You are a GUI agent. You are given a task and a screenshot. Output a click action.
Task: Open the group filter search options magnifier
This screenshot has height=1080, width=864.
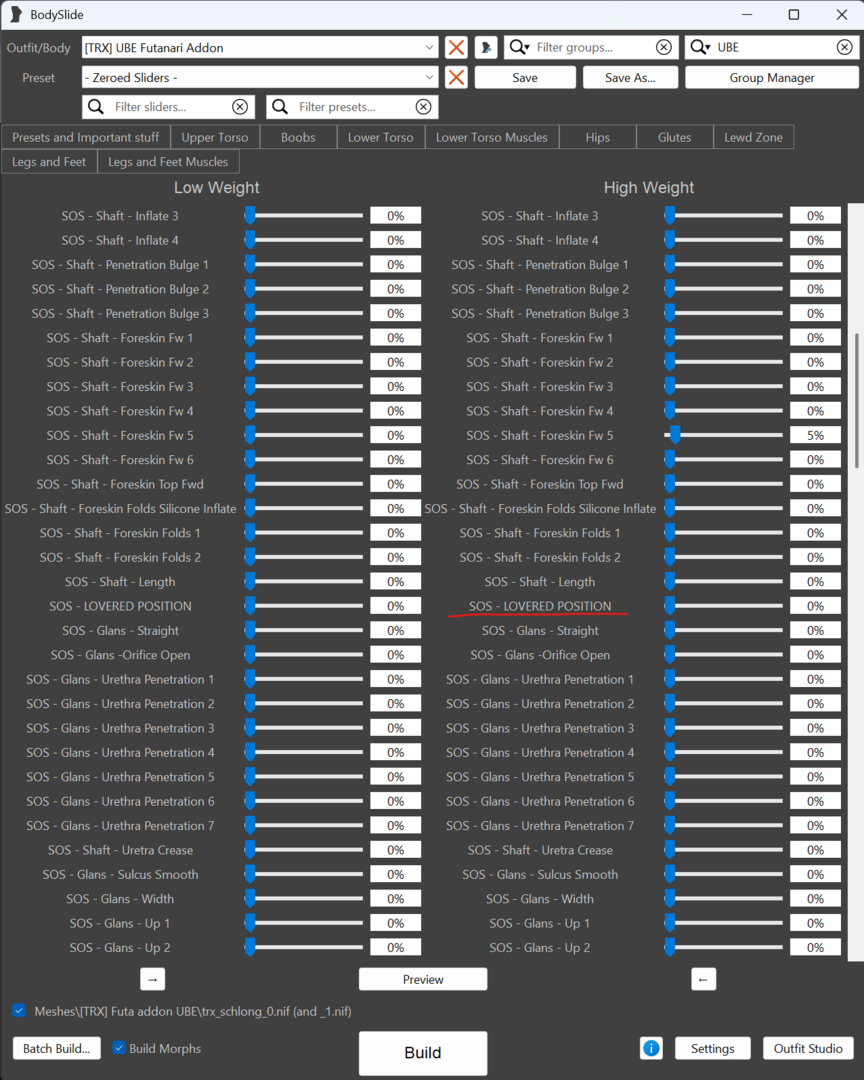[x=519, y=48]
